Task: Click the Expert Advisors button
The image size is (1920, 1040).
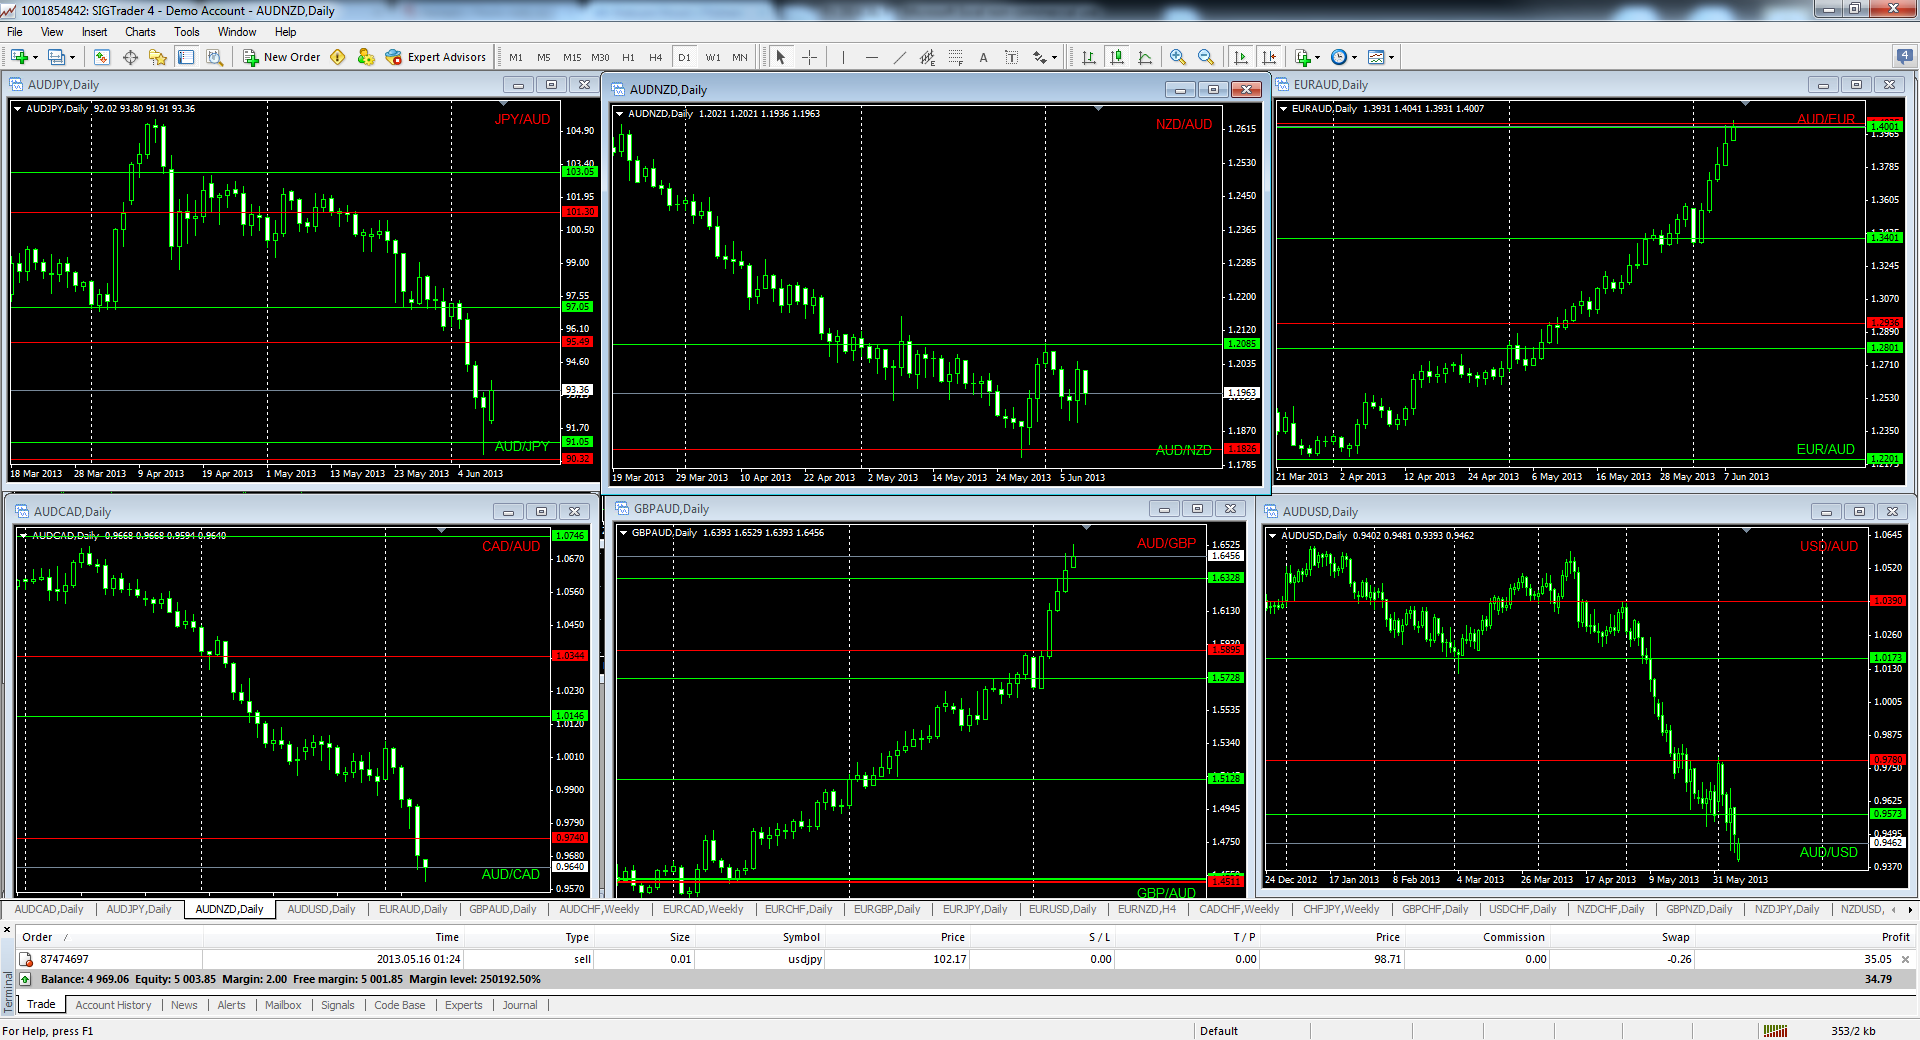Action: 436,57
